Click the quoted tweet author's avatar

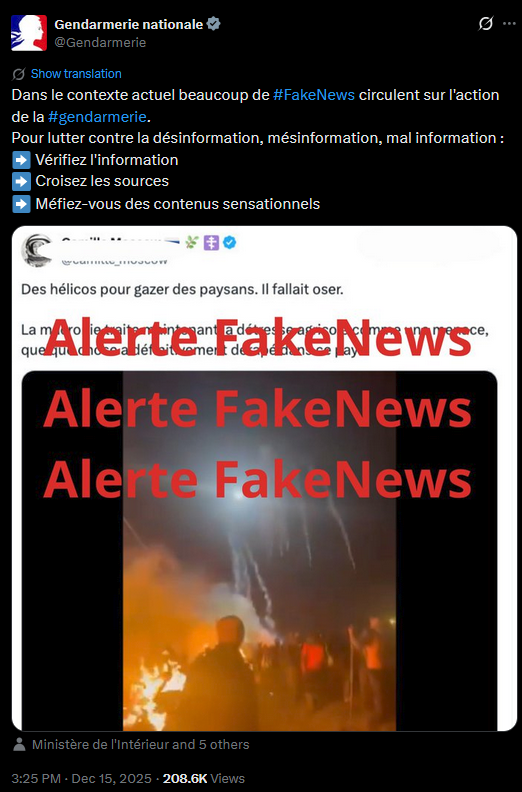[x=37, y=251]
